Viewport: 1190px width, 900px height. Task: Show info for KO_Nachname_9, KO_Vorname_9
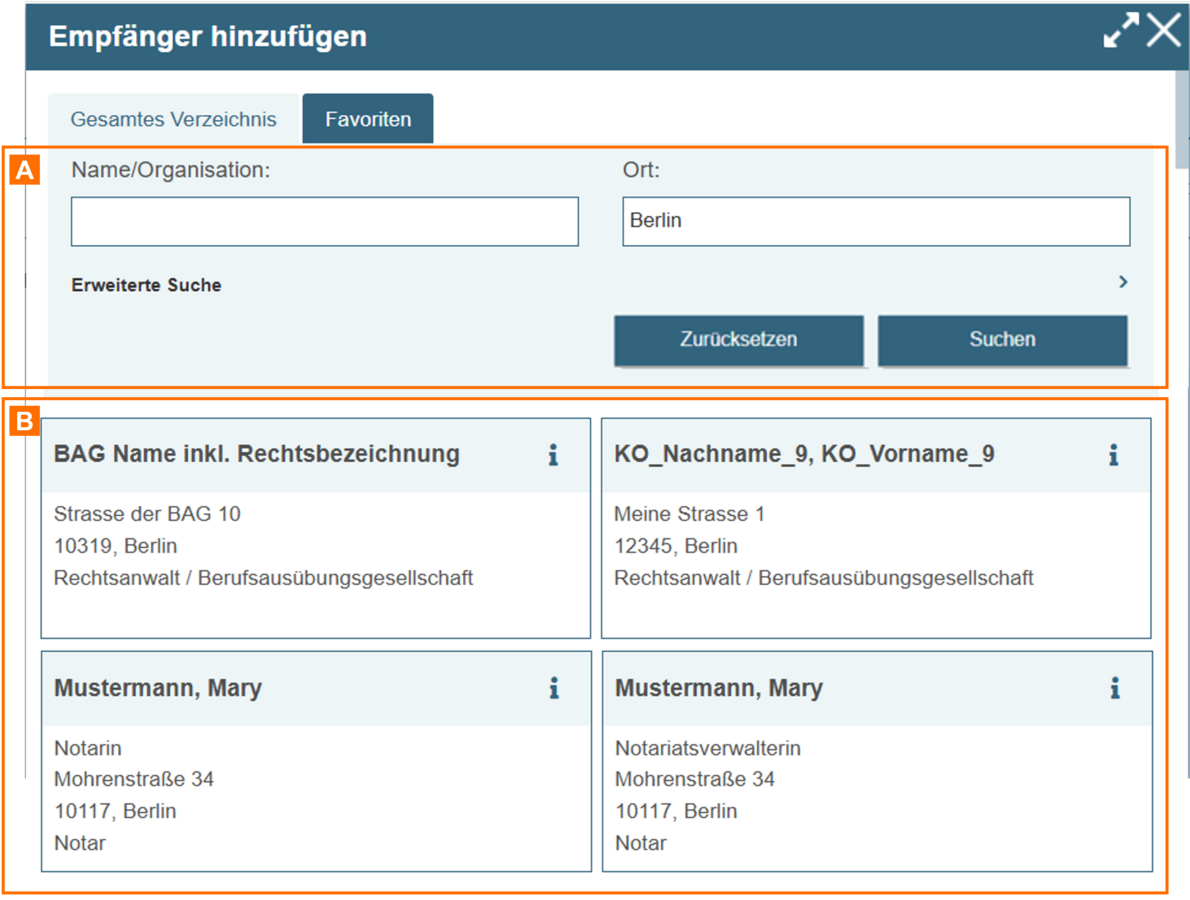pyautogui.click(x=1113, y=455)
